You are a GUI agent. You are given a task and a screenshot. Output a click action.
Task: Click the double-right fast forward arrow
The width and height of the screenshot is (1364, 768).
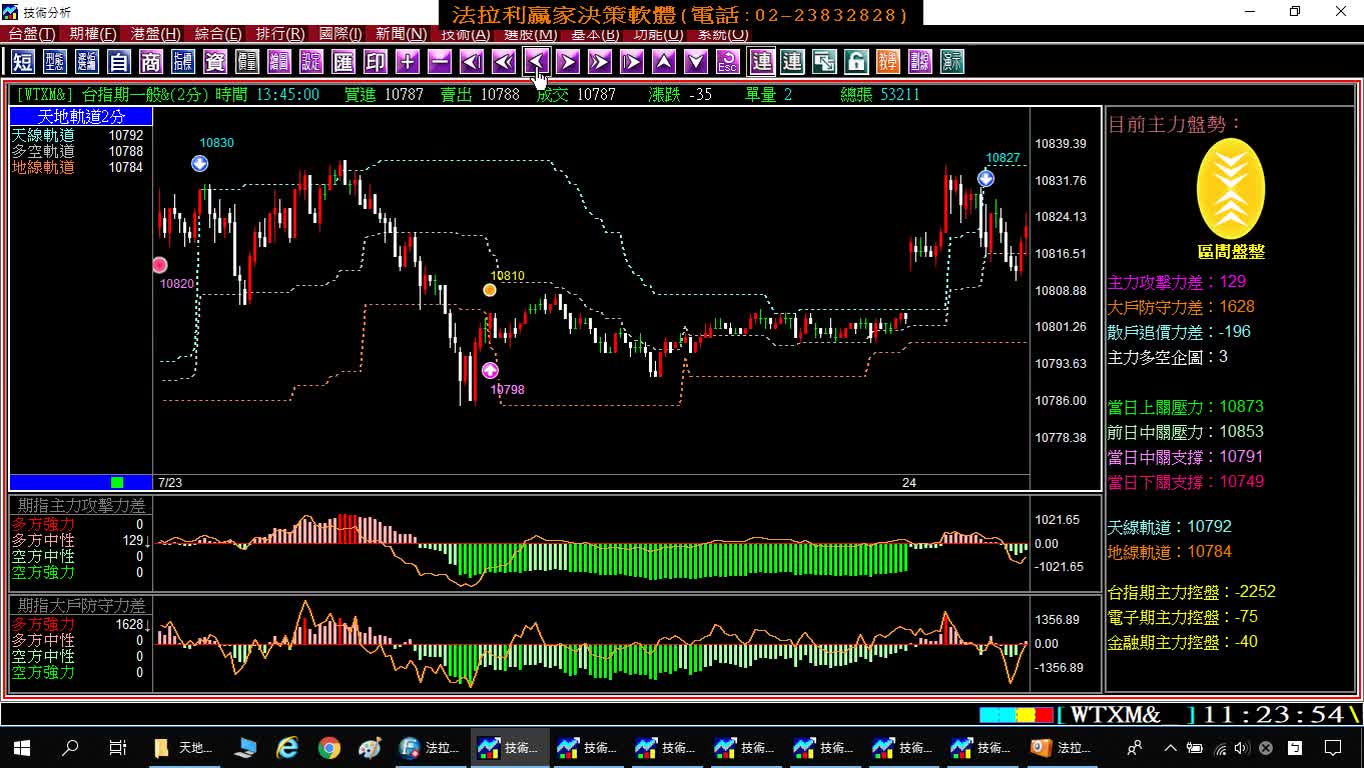[600, 62]
